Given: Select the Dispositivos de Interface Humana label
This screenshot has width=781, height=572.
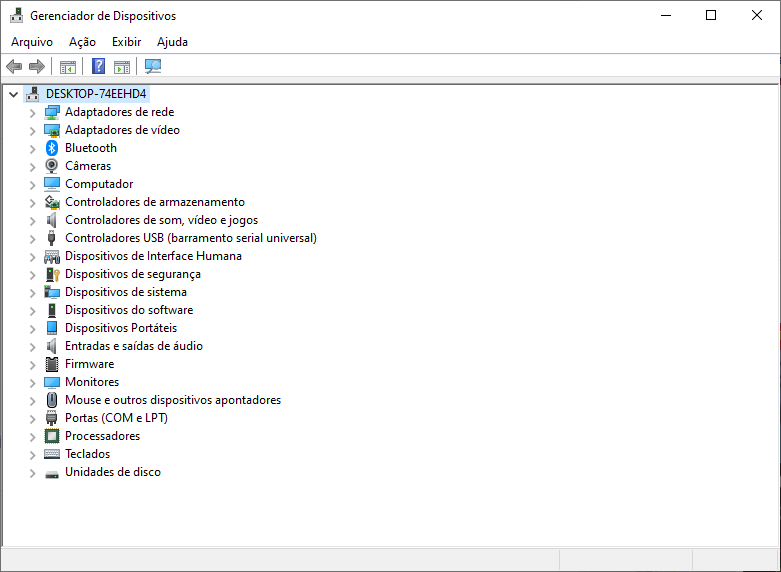Looking at the screenshot, I should 153,256.
